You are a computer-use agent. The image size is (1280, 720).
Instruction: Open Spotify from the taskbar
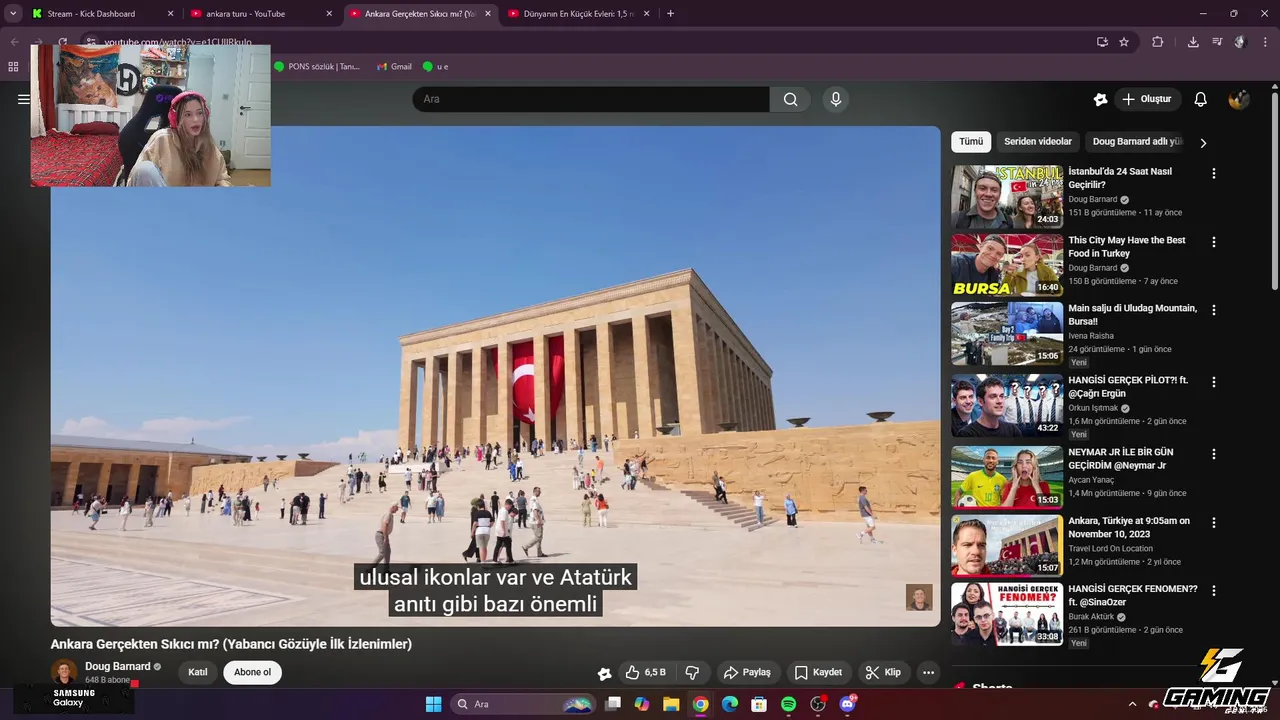click(788, 704)
